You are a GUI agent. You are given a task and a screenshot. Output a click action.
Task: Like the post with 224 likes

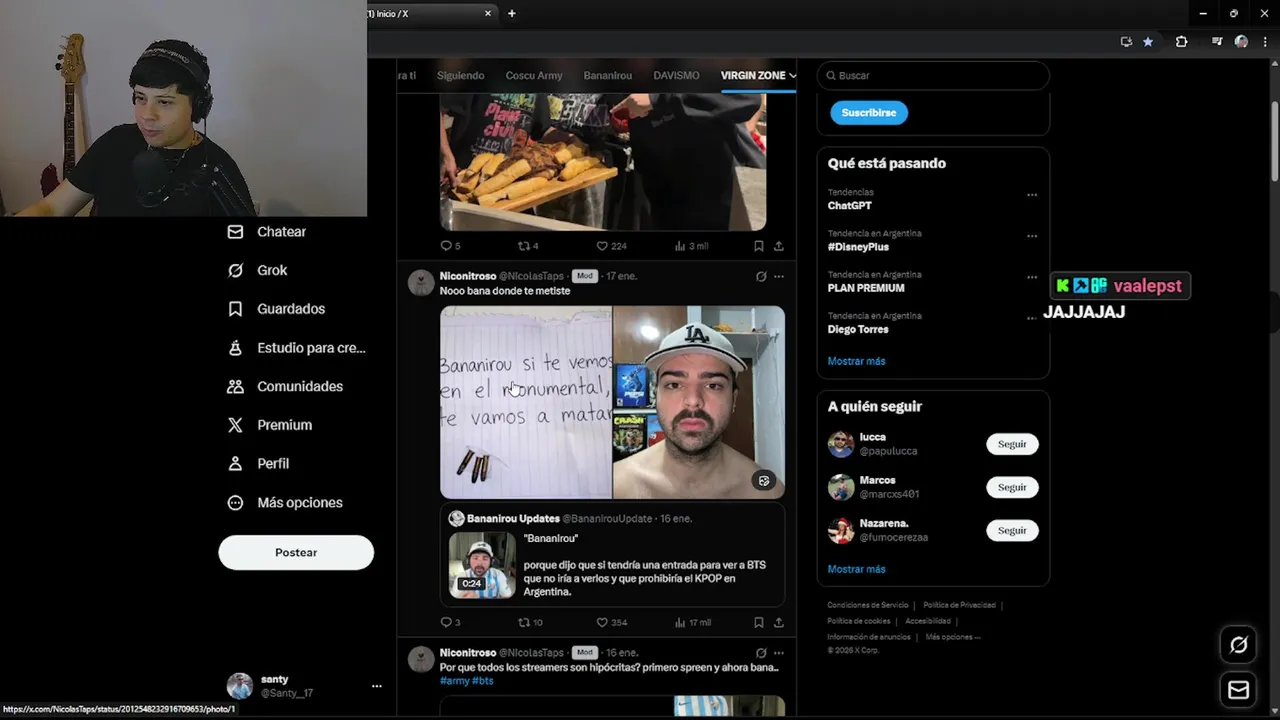602,245
